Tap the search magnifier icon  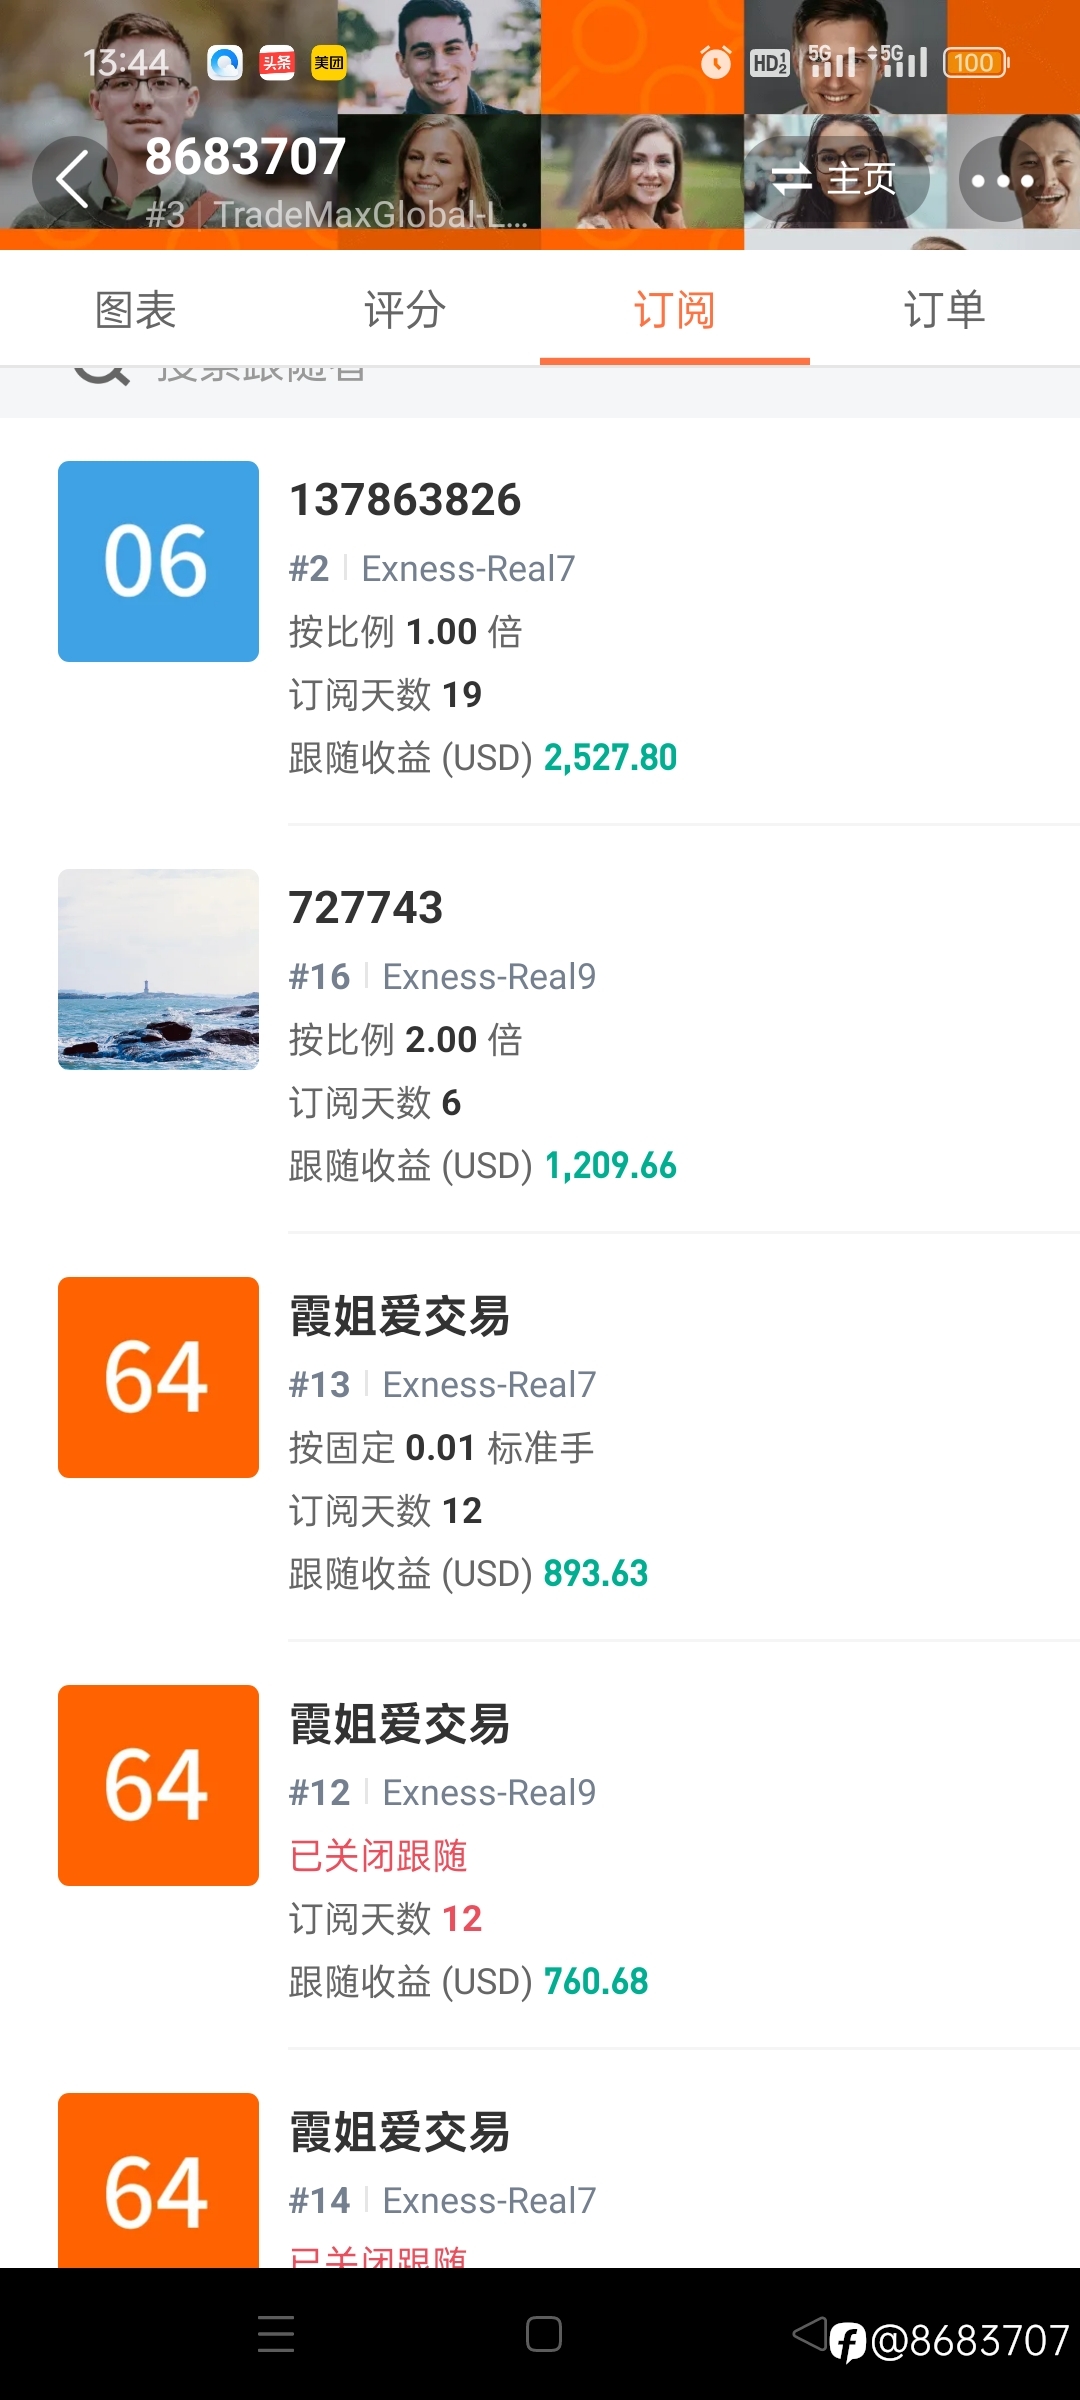[101, 376]
